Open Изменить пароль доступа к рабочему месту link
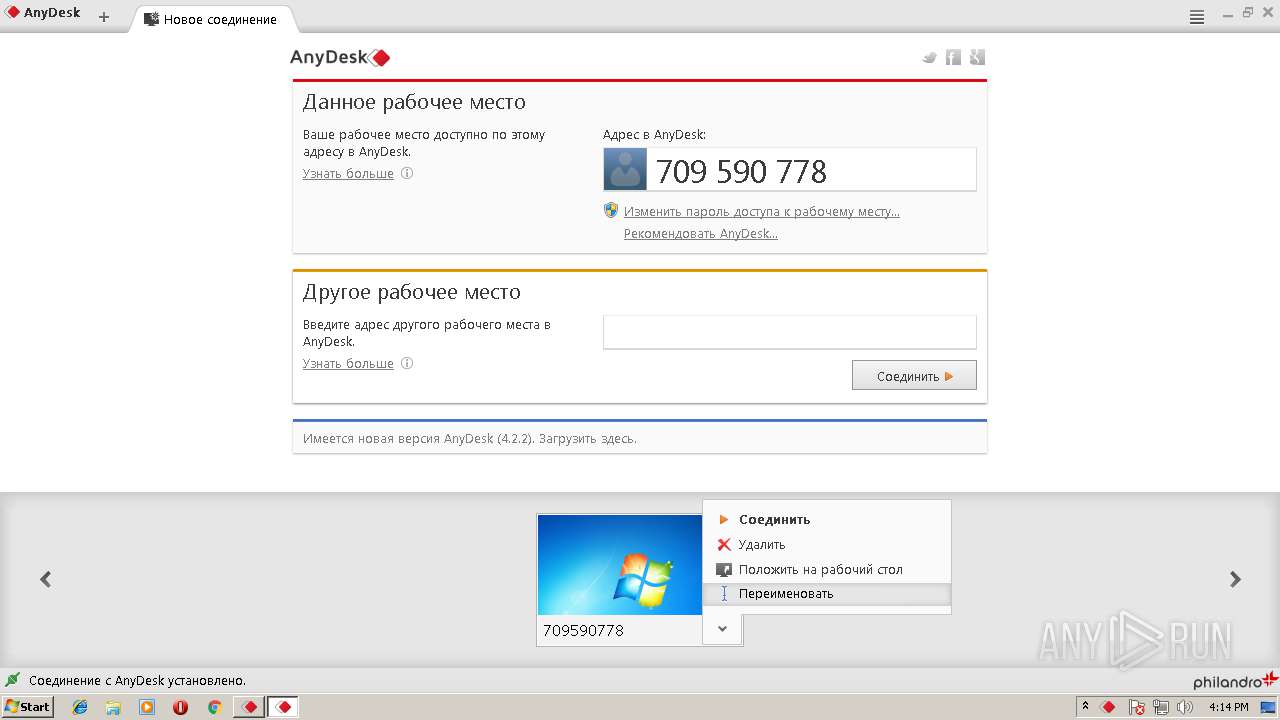This screenshot has width=1280, height=720. (x=761, y=211)
